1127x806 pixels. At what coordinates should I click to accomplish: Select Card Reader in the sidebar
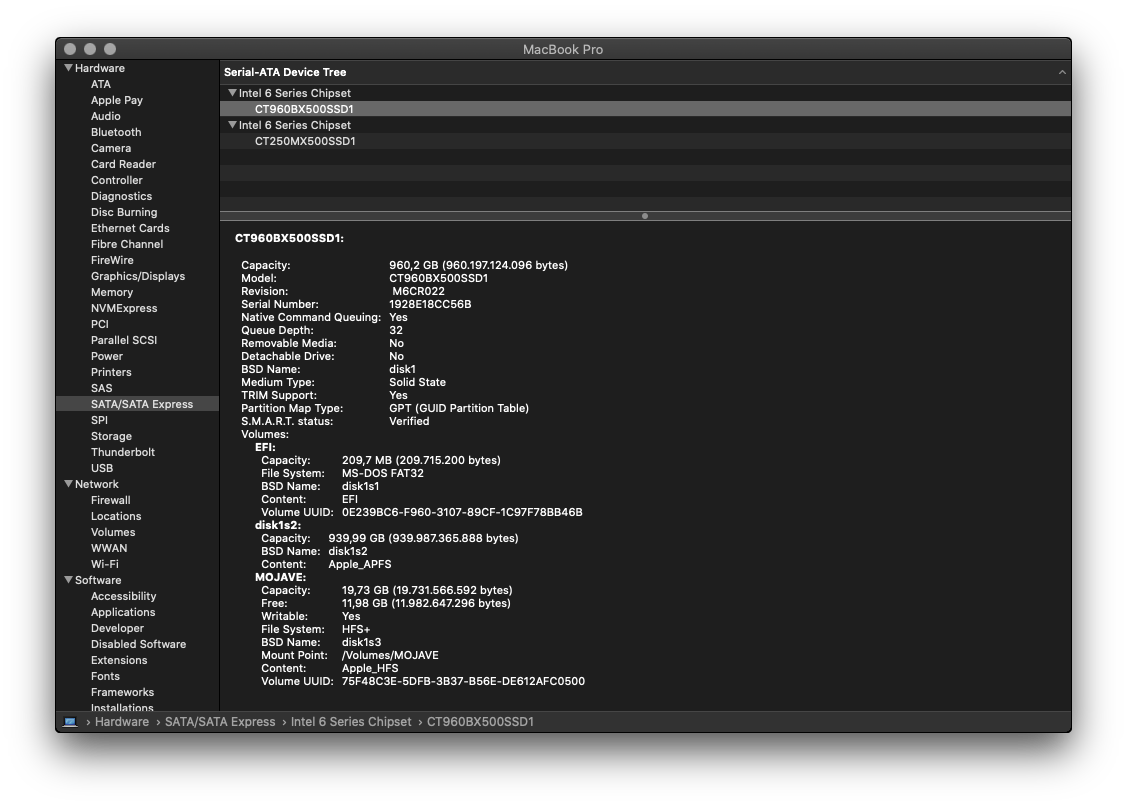coord(123,164)
